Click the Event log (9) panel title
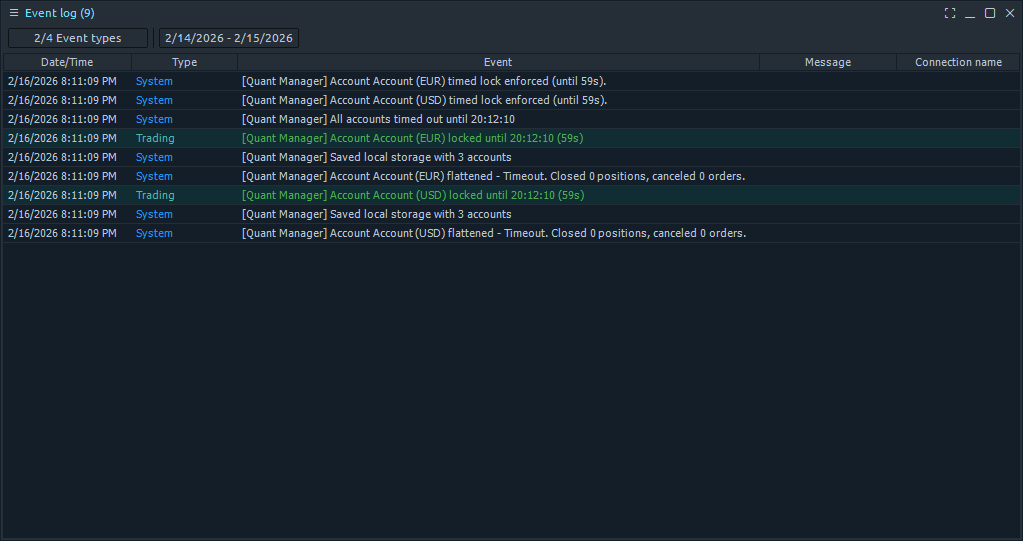Image resolution: width=1023 pixels, height=541 pixels. [x=59, y=13]
